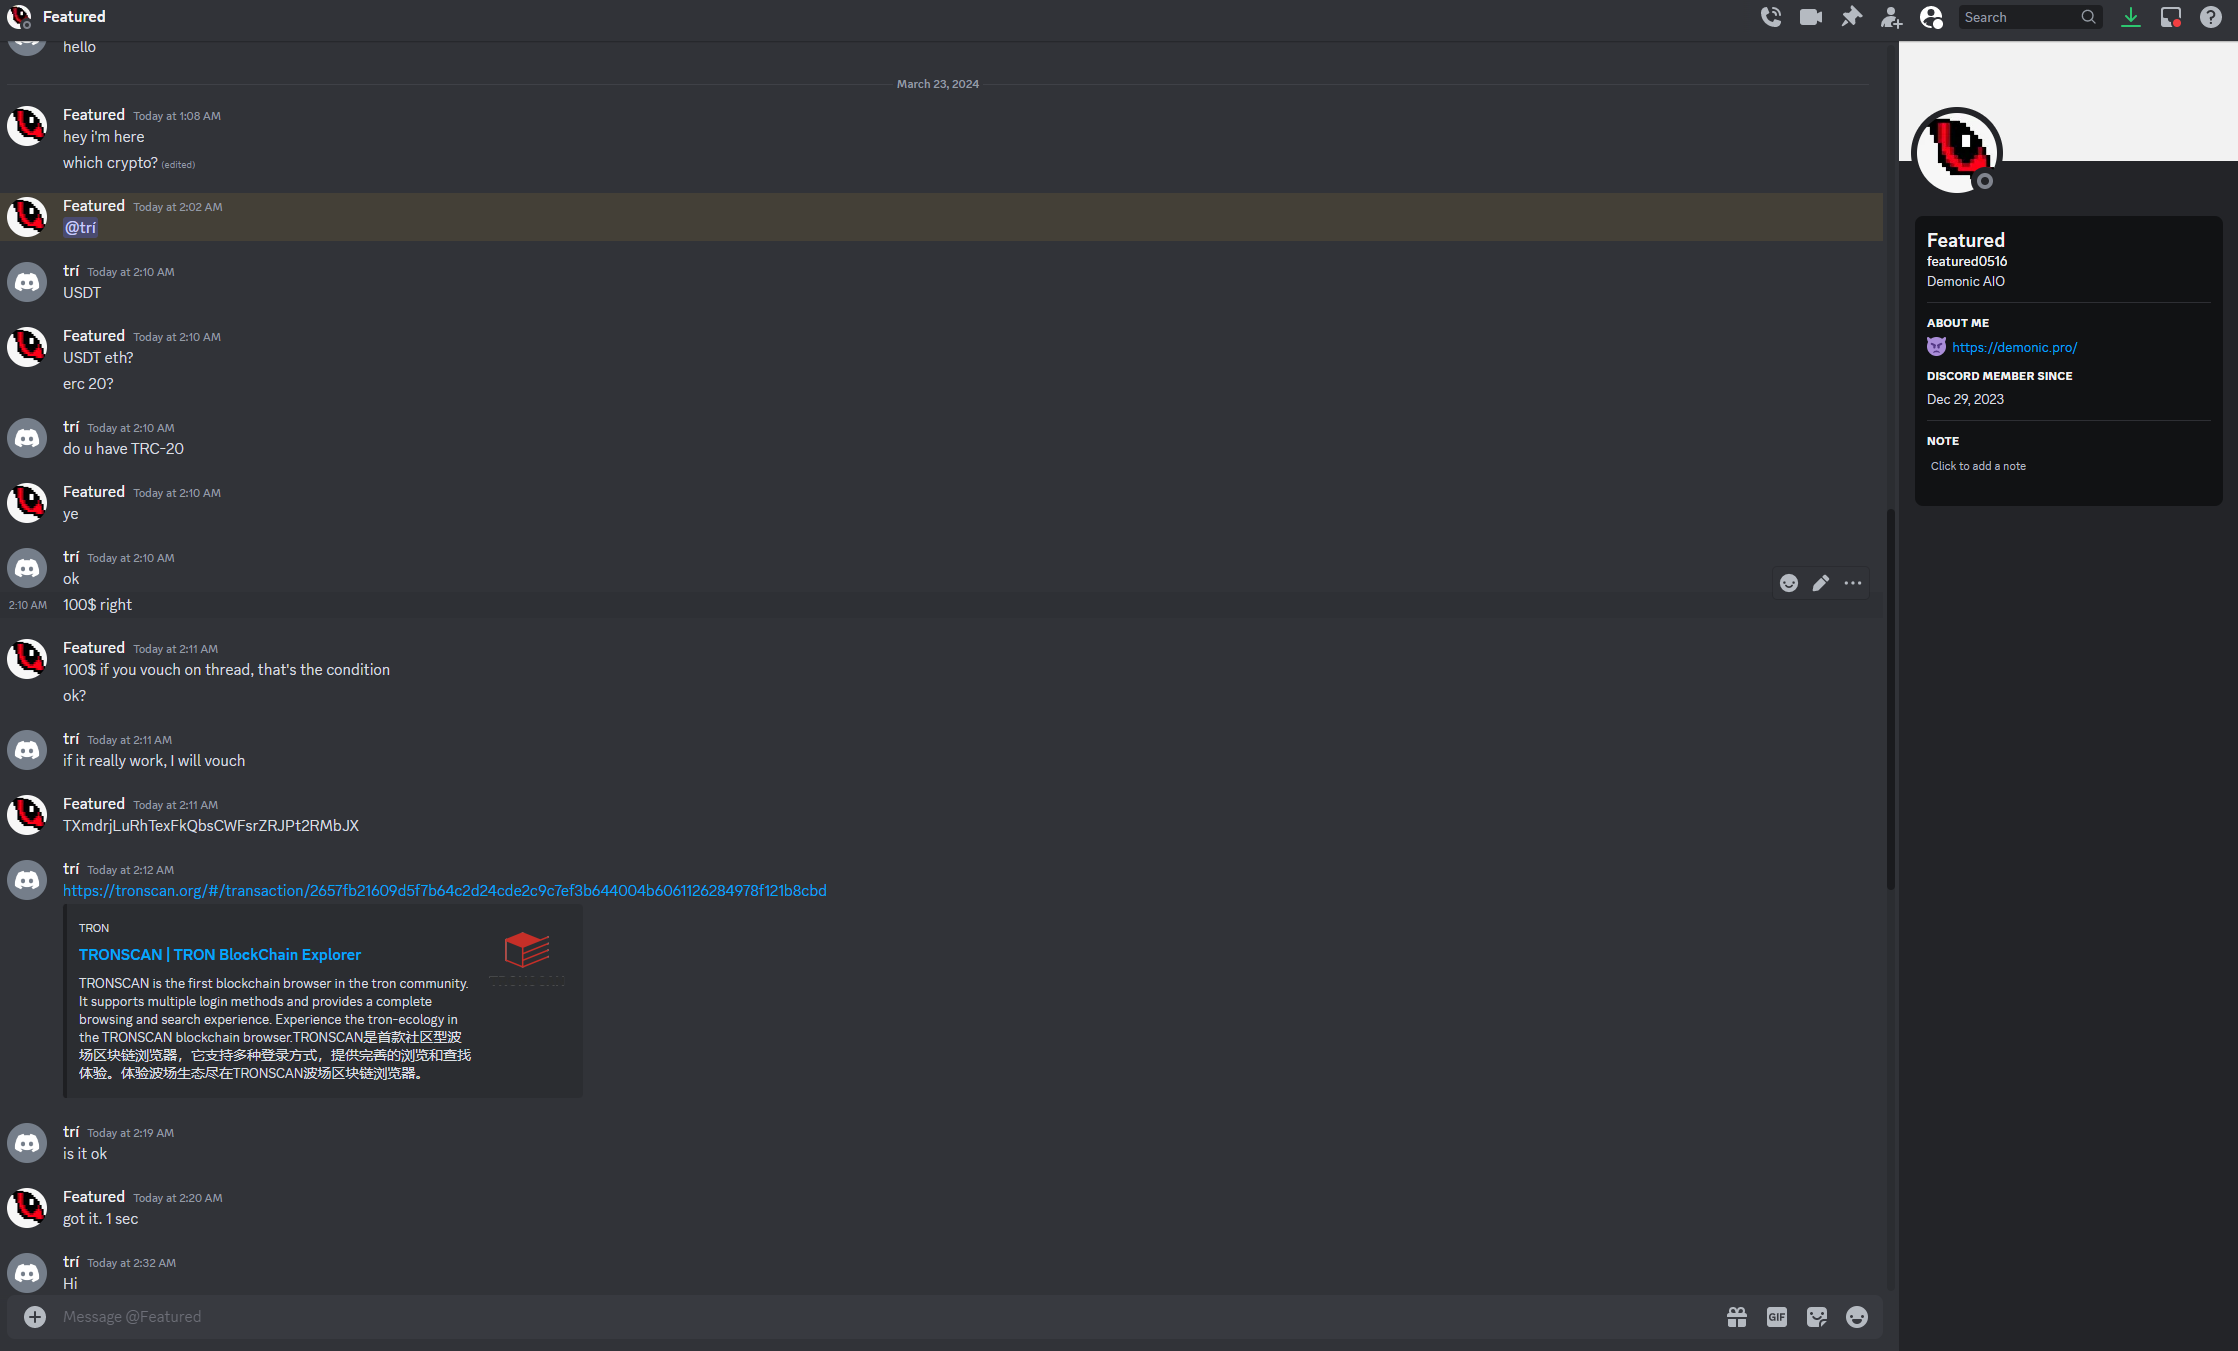Image resolution: width=2238 pixels, height=1351 pixels.
Task: Open the more options ellipsis menu
Action: tap(1853, 580)
